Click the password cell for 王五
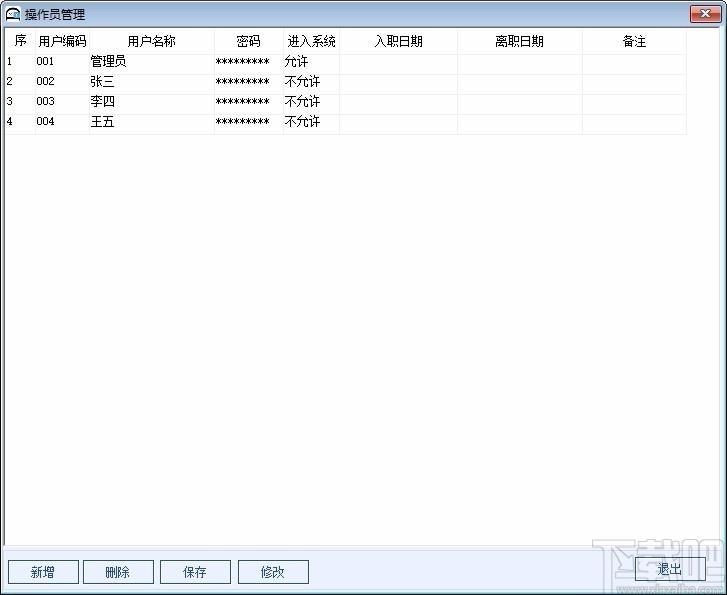The image size is (727, 595). (x=249, y=124)
